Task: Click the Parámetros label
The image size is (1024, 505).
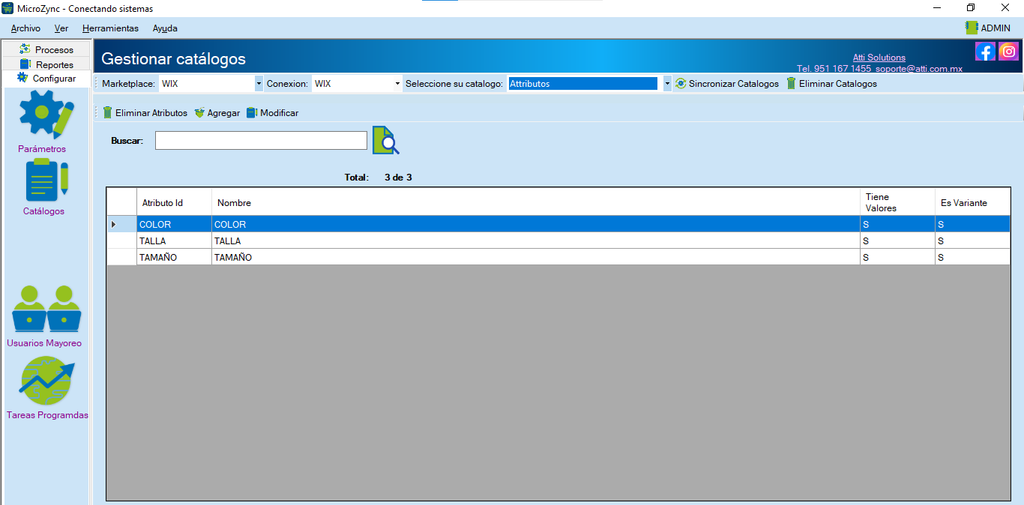Action: pos(42,149)
